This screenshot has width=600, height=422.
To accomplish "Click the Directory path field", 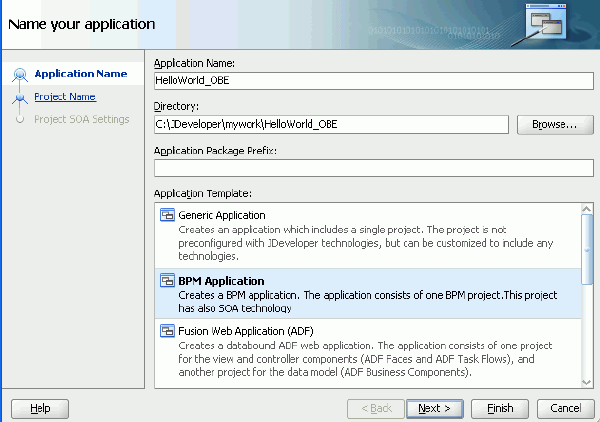I will (332, 124).
